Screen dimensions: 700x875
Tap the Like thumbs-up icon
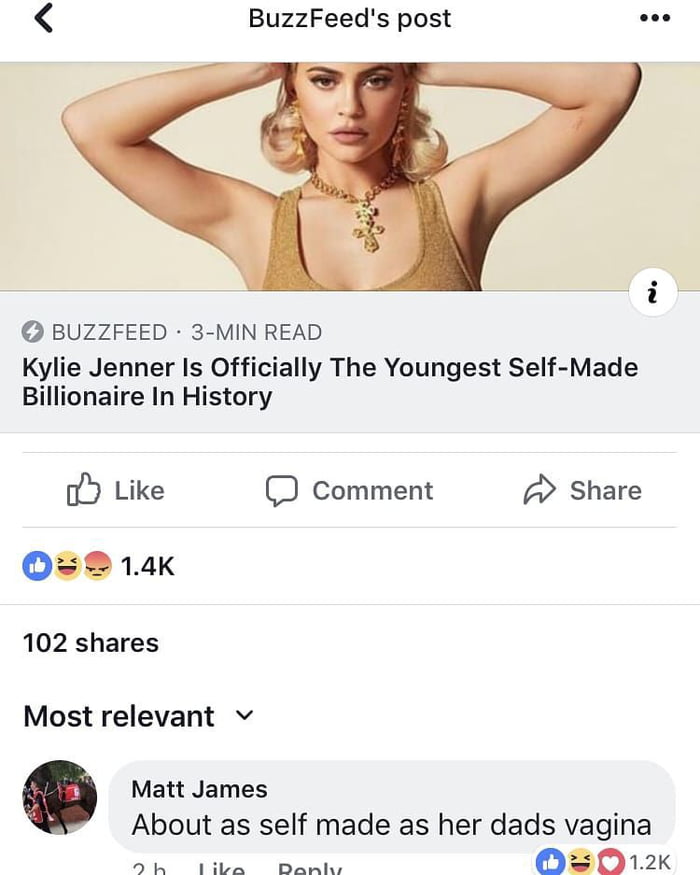pos(84,490)
